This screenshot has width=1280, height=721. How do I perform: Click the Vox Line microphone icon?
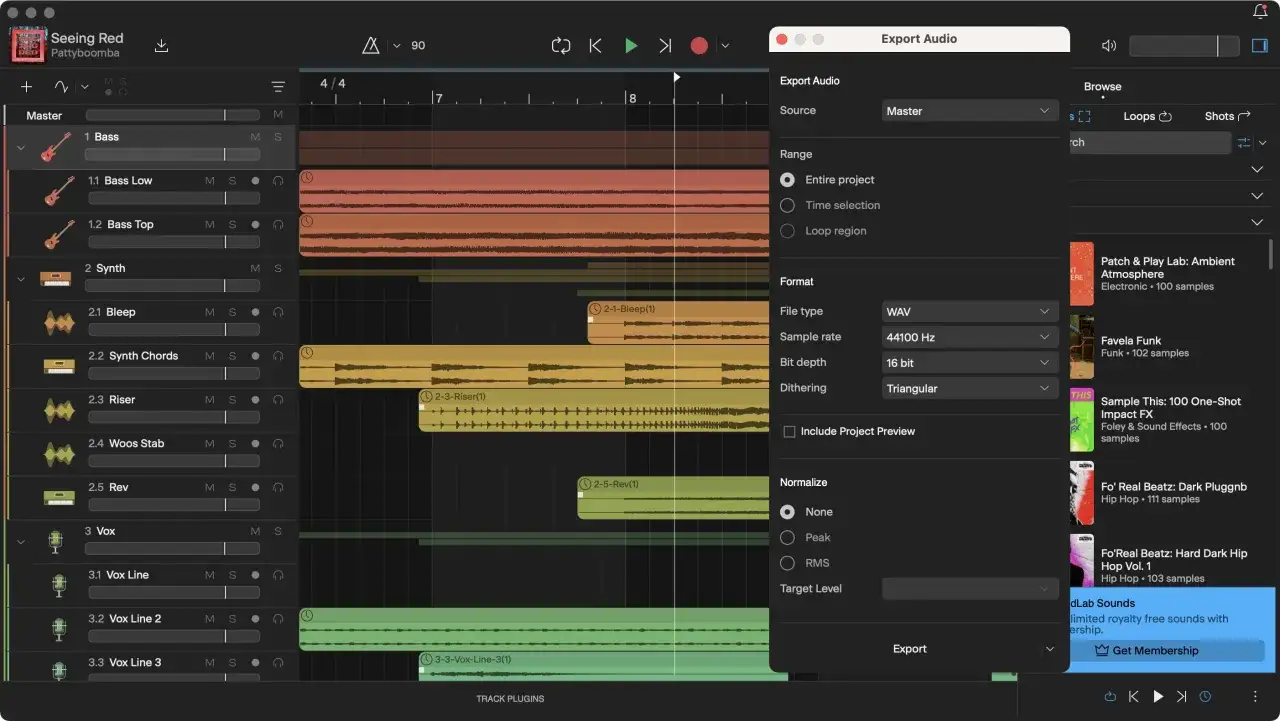pyautogui.click(x=59, y=585)
